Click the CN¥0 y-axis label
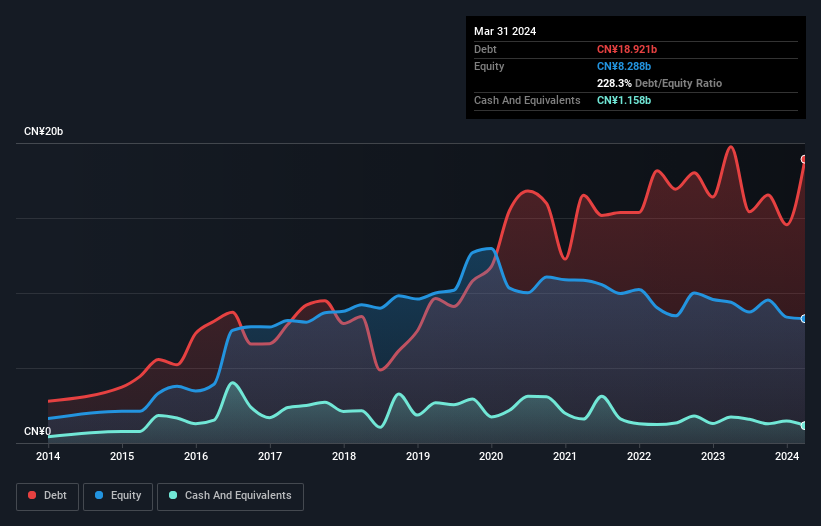The image size is (821, 526). (x=38, y=431)
